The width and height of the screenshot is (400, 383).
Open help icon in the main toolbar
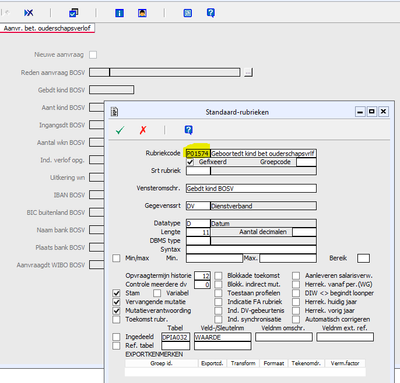click(211, 13)
